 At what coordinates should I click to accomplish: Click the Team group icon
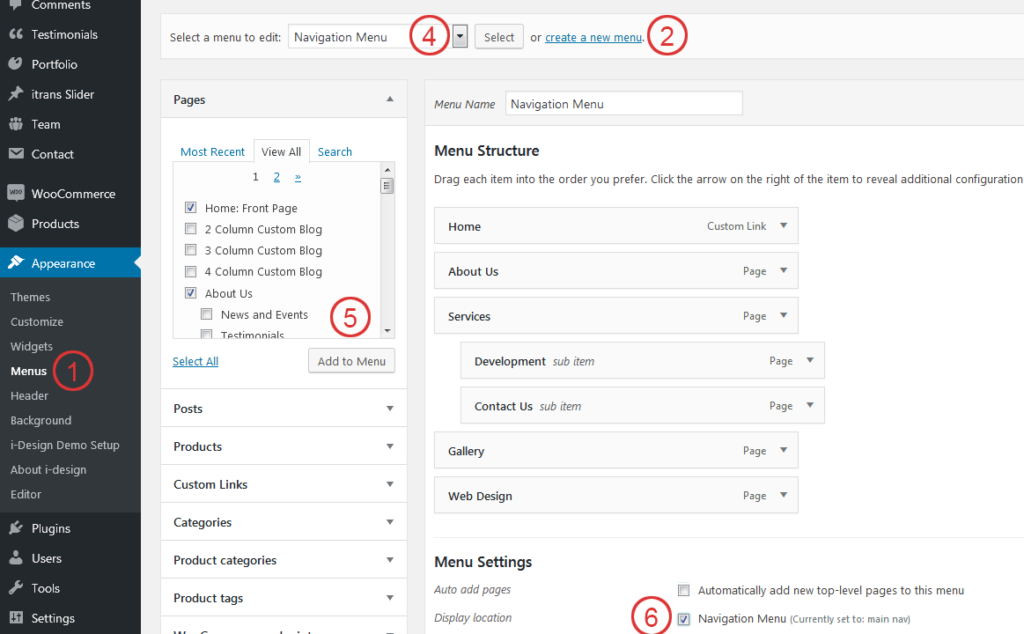16,124
